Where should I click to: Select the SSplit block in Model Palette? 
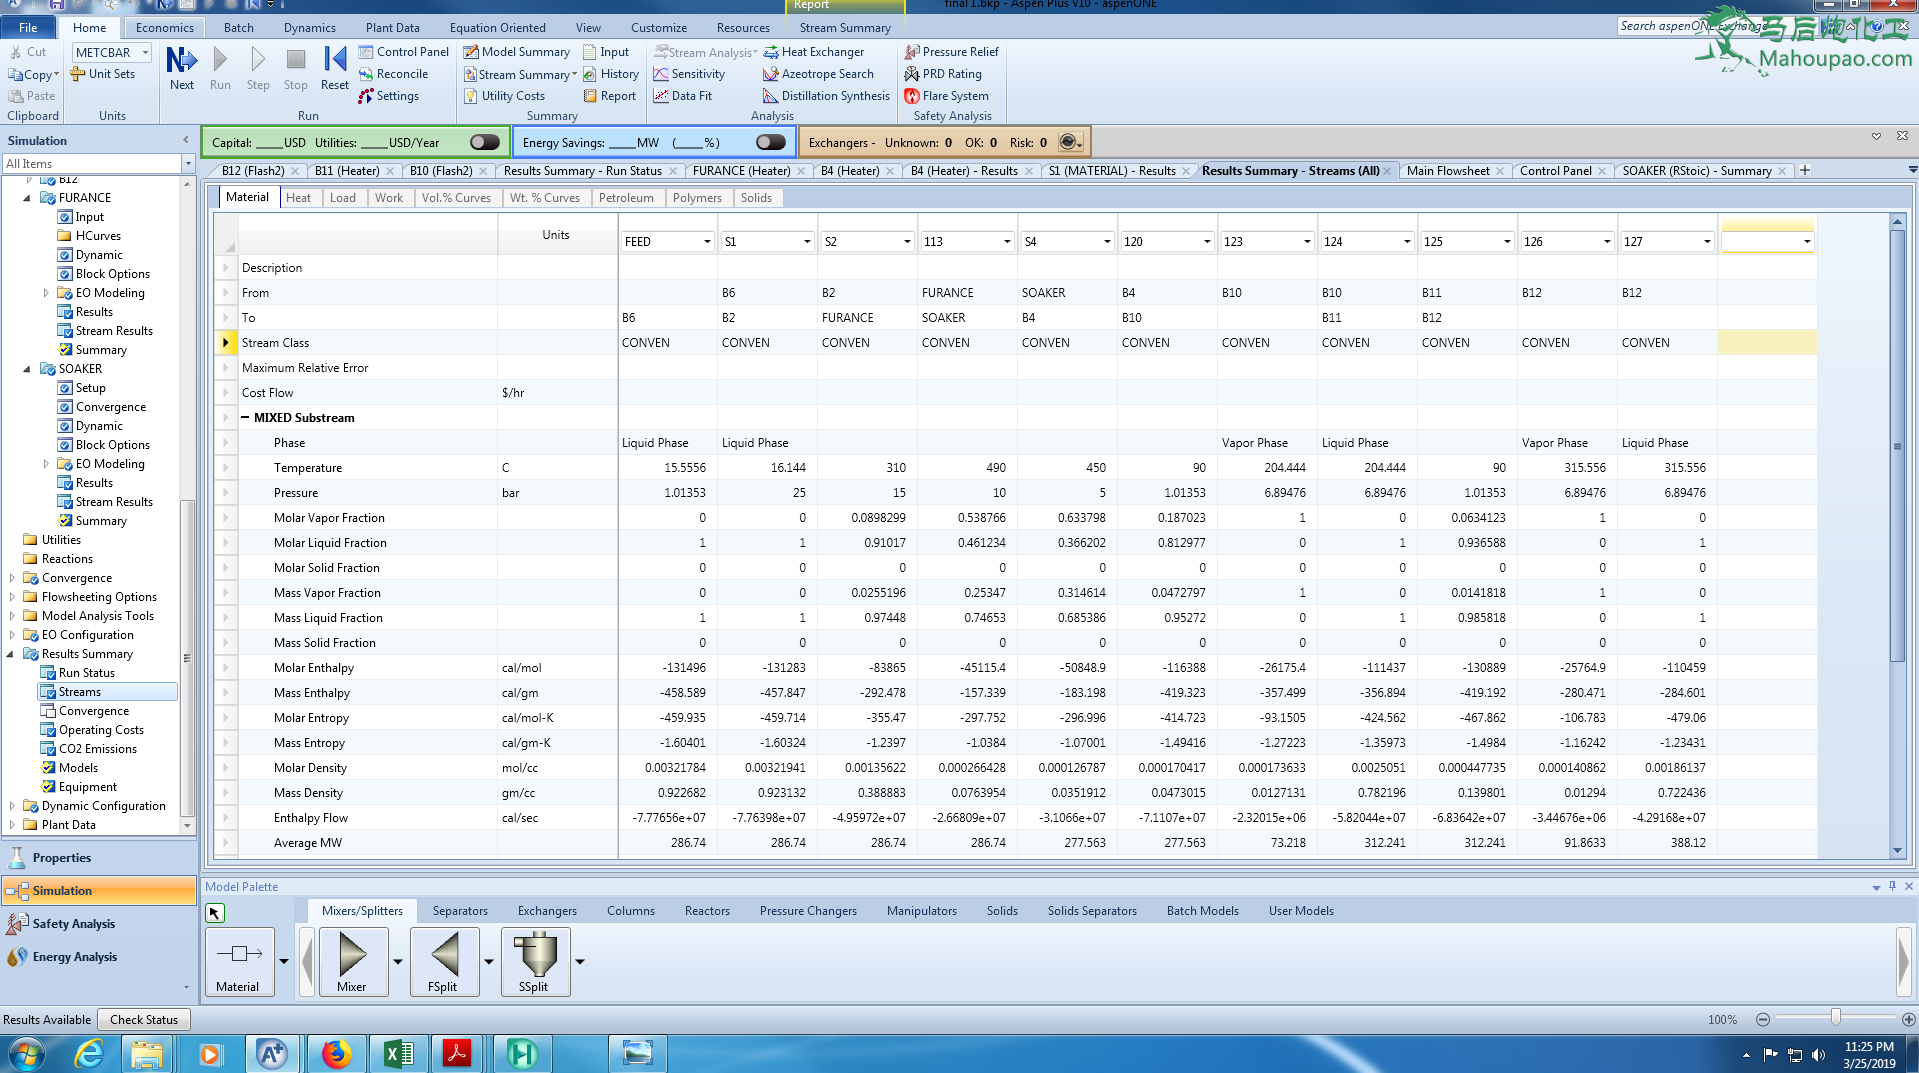(535, 962)
